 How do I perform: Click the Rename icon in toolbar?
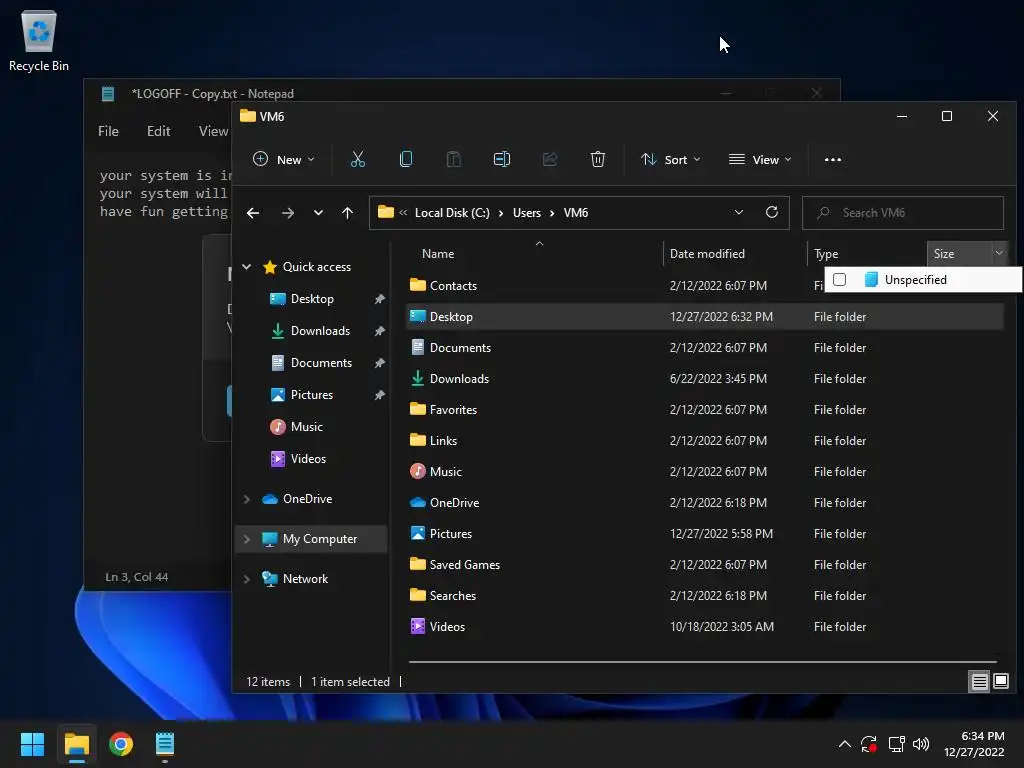click(x=502, y=159)
